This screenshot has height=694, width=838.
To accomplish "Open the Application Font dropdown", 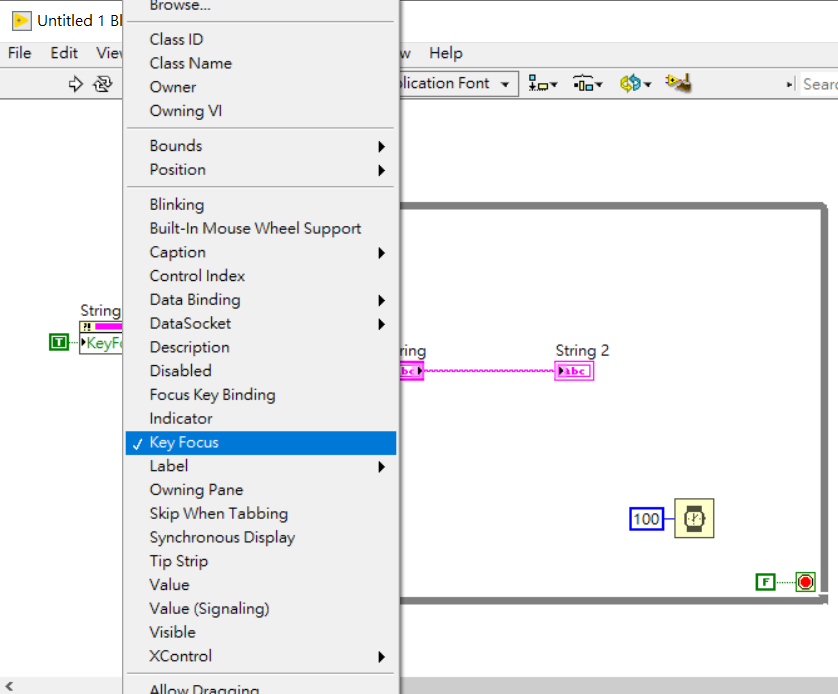I will click(505, 84).
